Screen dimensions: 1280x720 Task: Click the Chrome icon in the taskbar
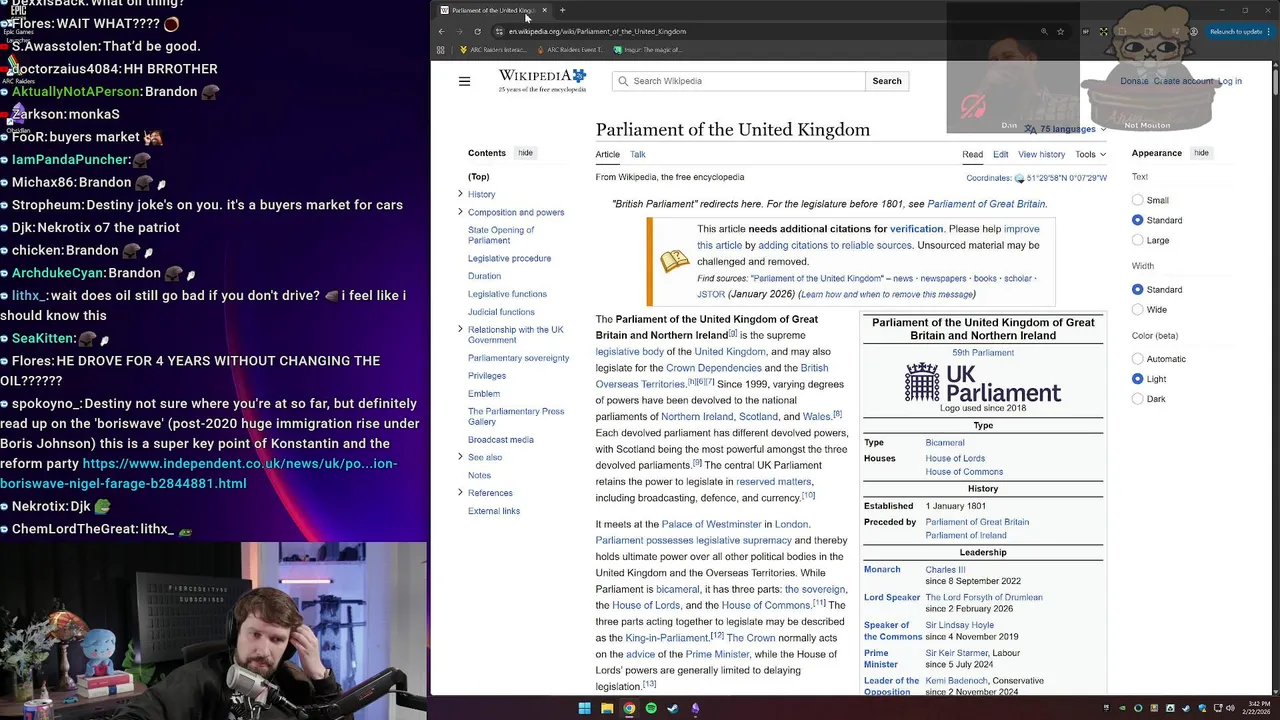[x=629, y=708]
